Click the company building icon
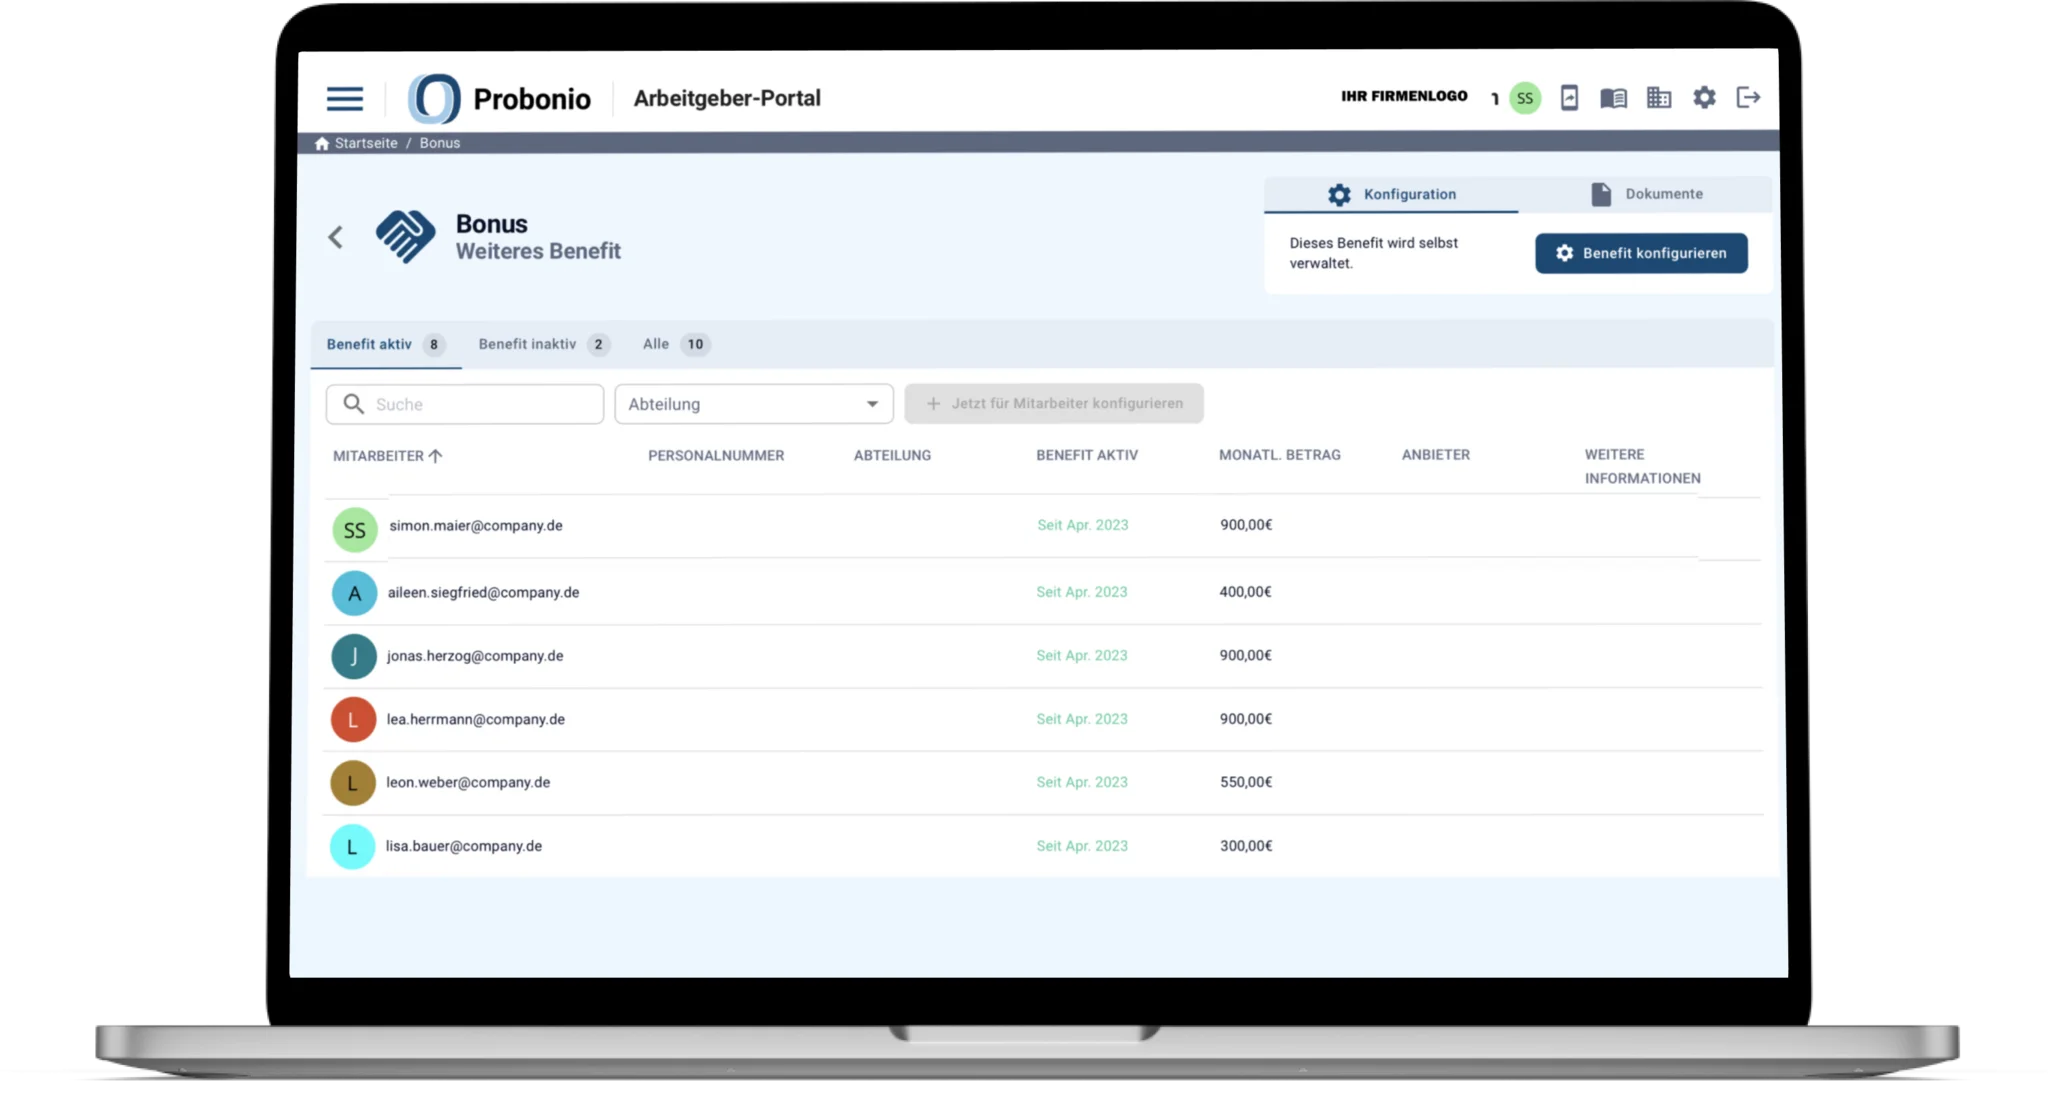 [1659, 98]
